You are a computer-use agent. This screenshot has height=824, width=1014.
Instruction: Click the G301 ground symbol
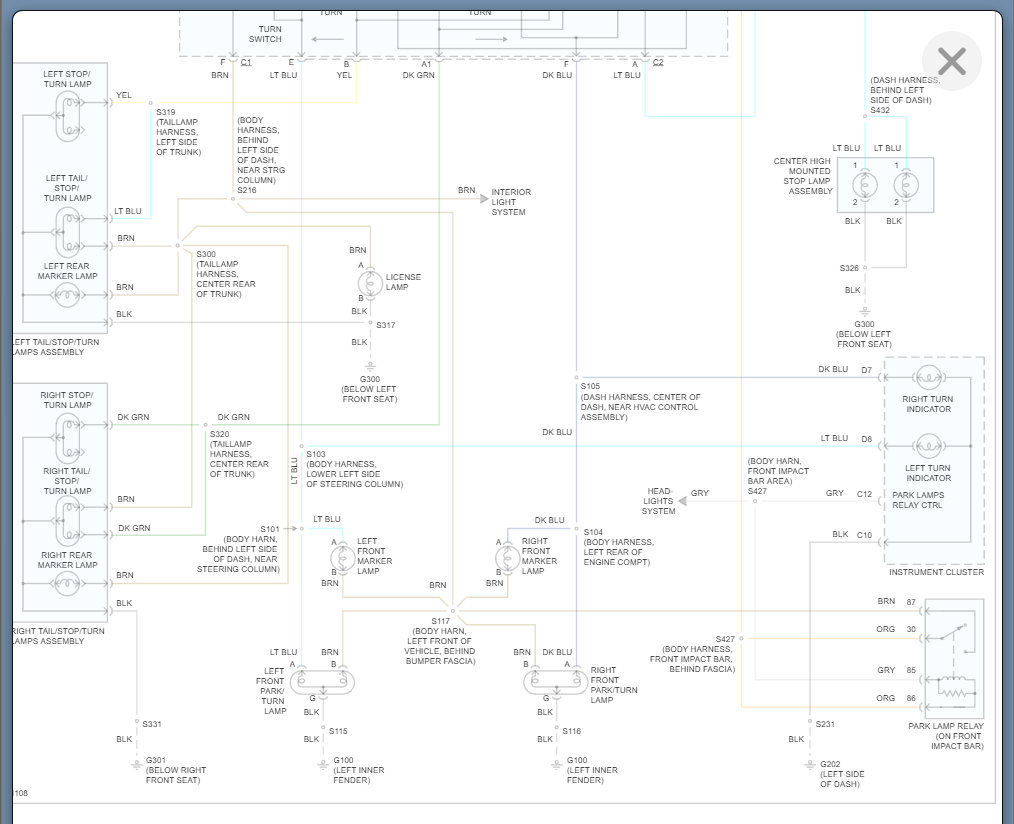coord(136,764)
